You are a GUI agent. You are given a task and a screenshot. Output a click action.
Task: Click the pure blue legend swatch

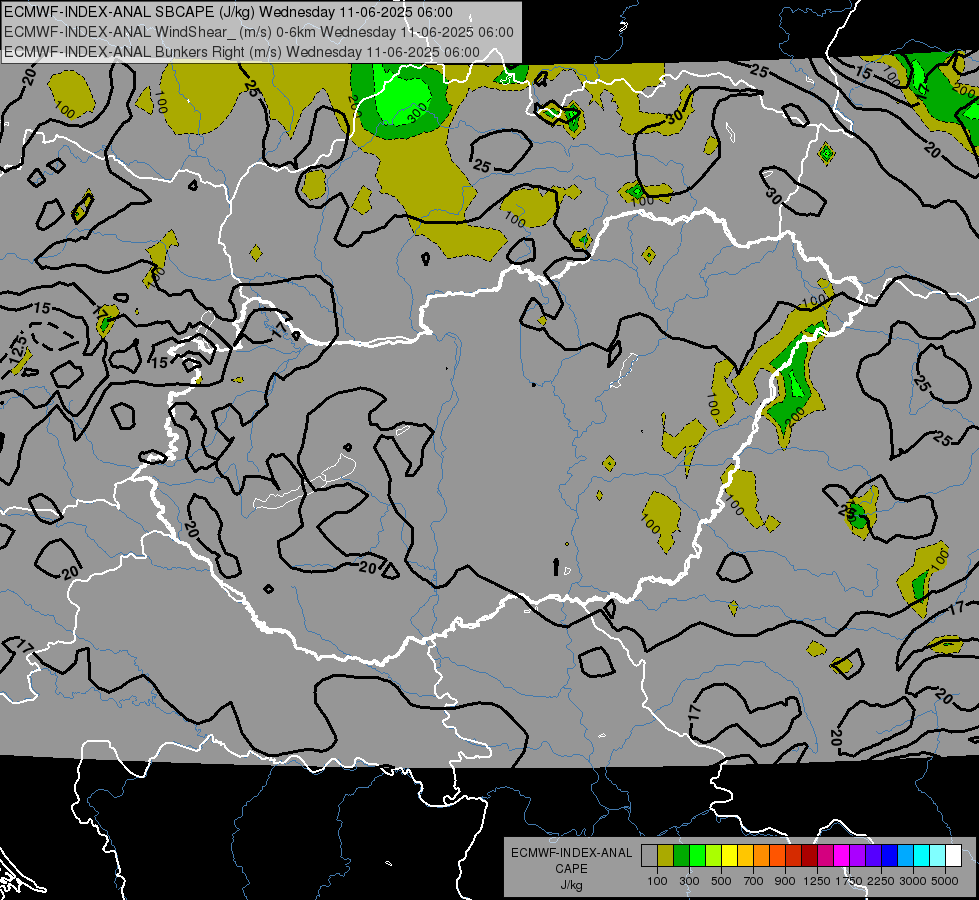coord(890,855)
